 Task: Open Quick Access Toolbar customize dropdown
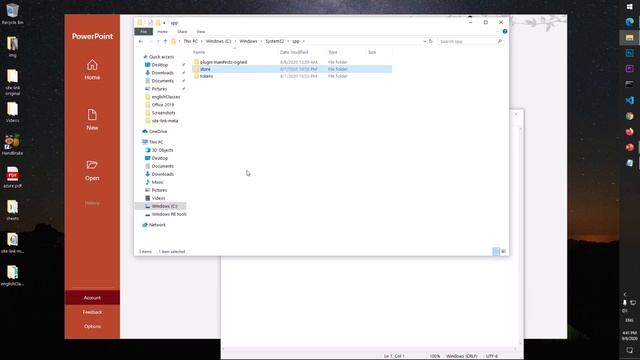pyautogui.click(x=164, y=23)
